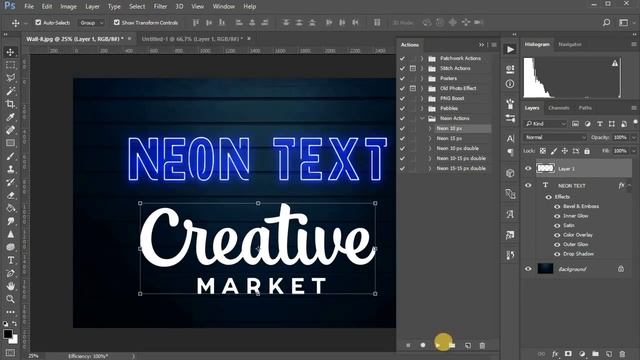640x360 pixels.
Task: Delete layer using Layers panel trash
Action: (x=622, y=353)
